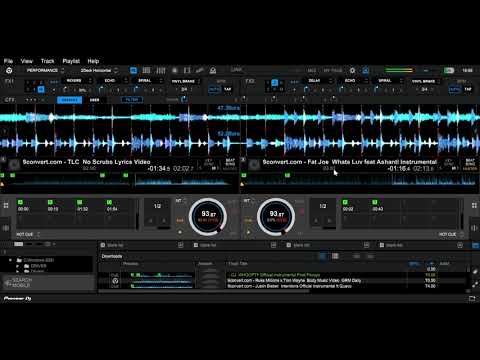
Task: Toggle the first highlighted blue CFX button
Action: click(69, 100)
